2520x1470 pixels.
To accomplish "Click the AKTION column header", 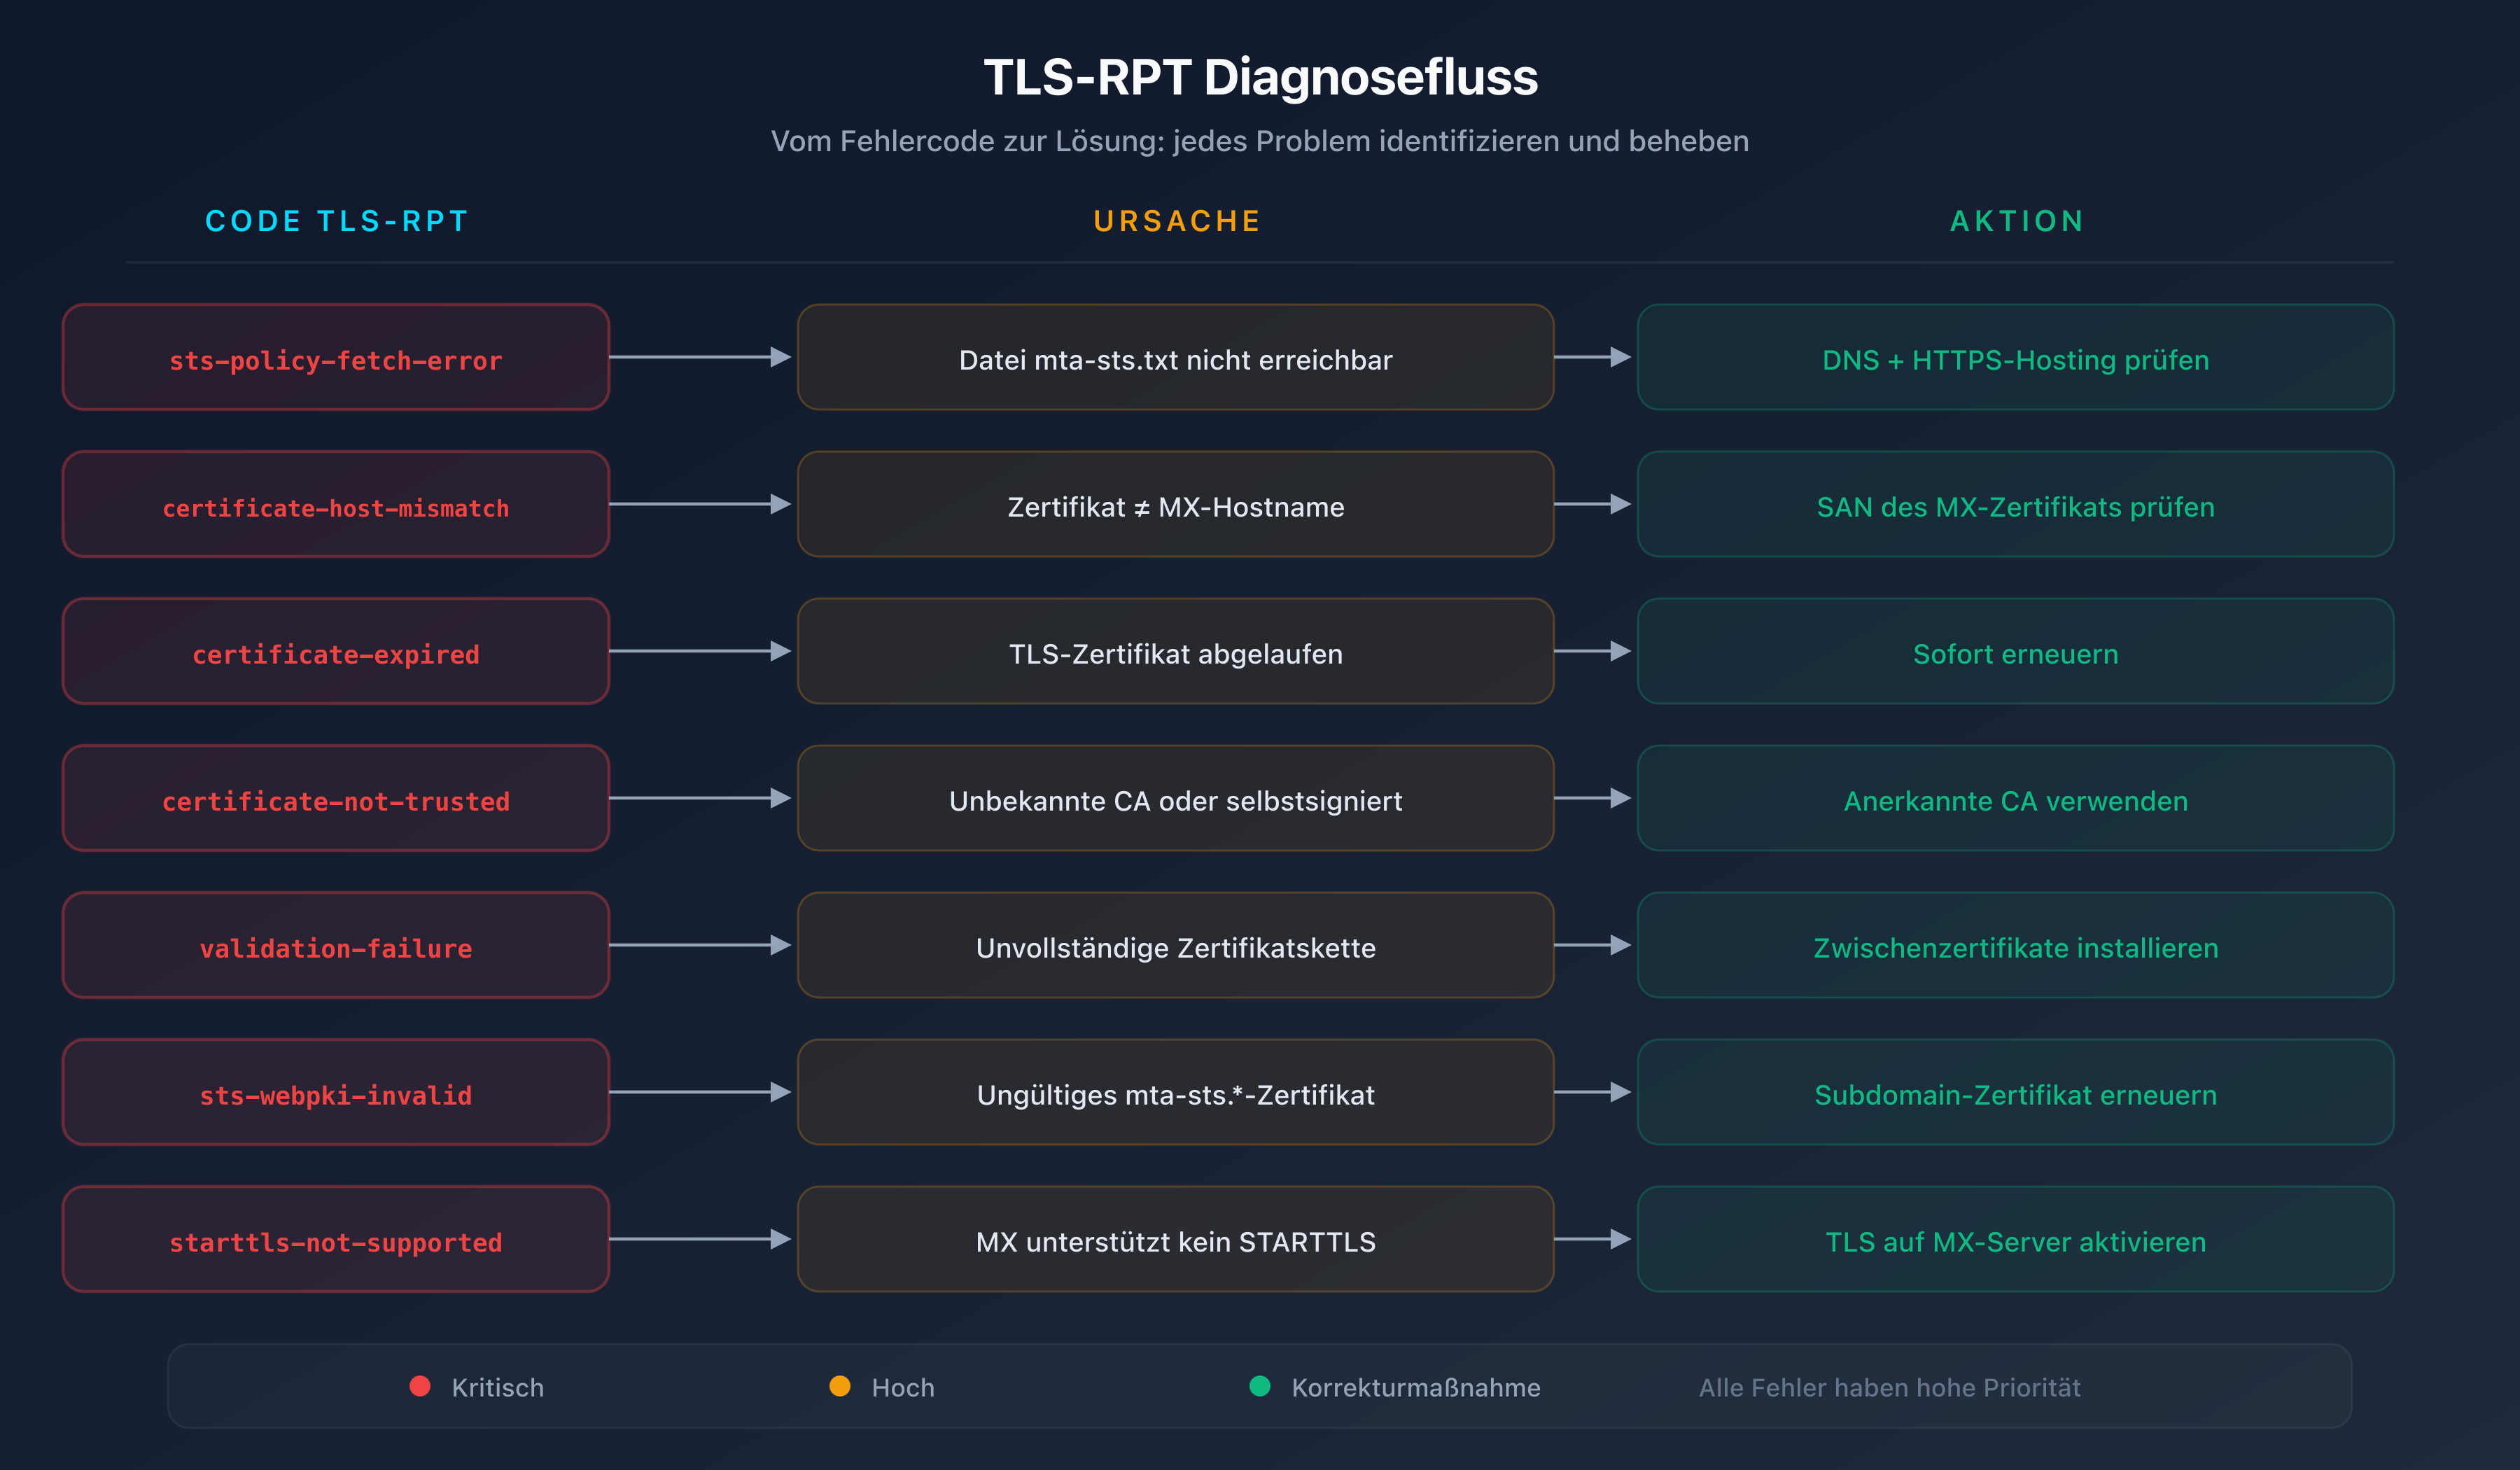I will (2015, 221).
